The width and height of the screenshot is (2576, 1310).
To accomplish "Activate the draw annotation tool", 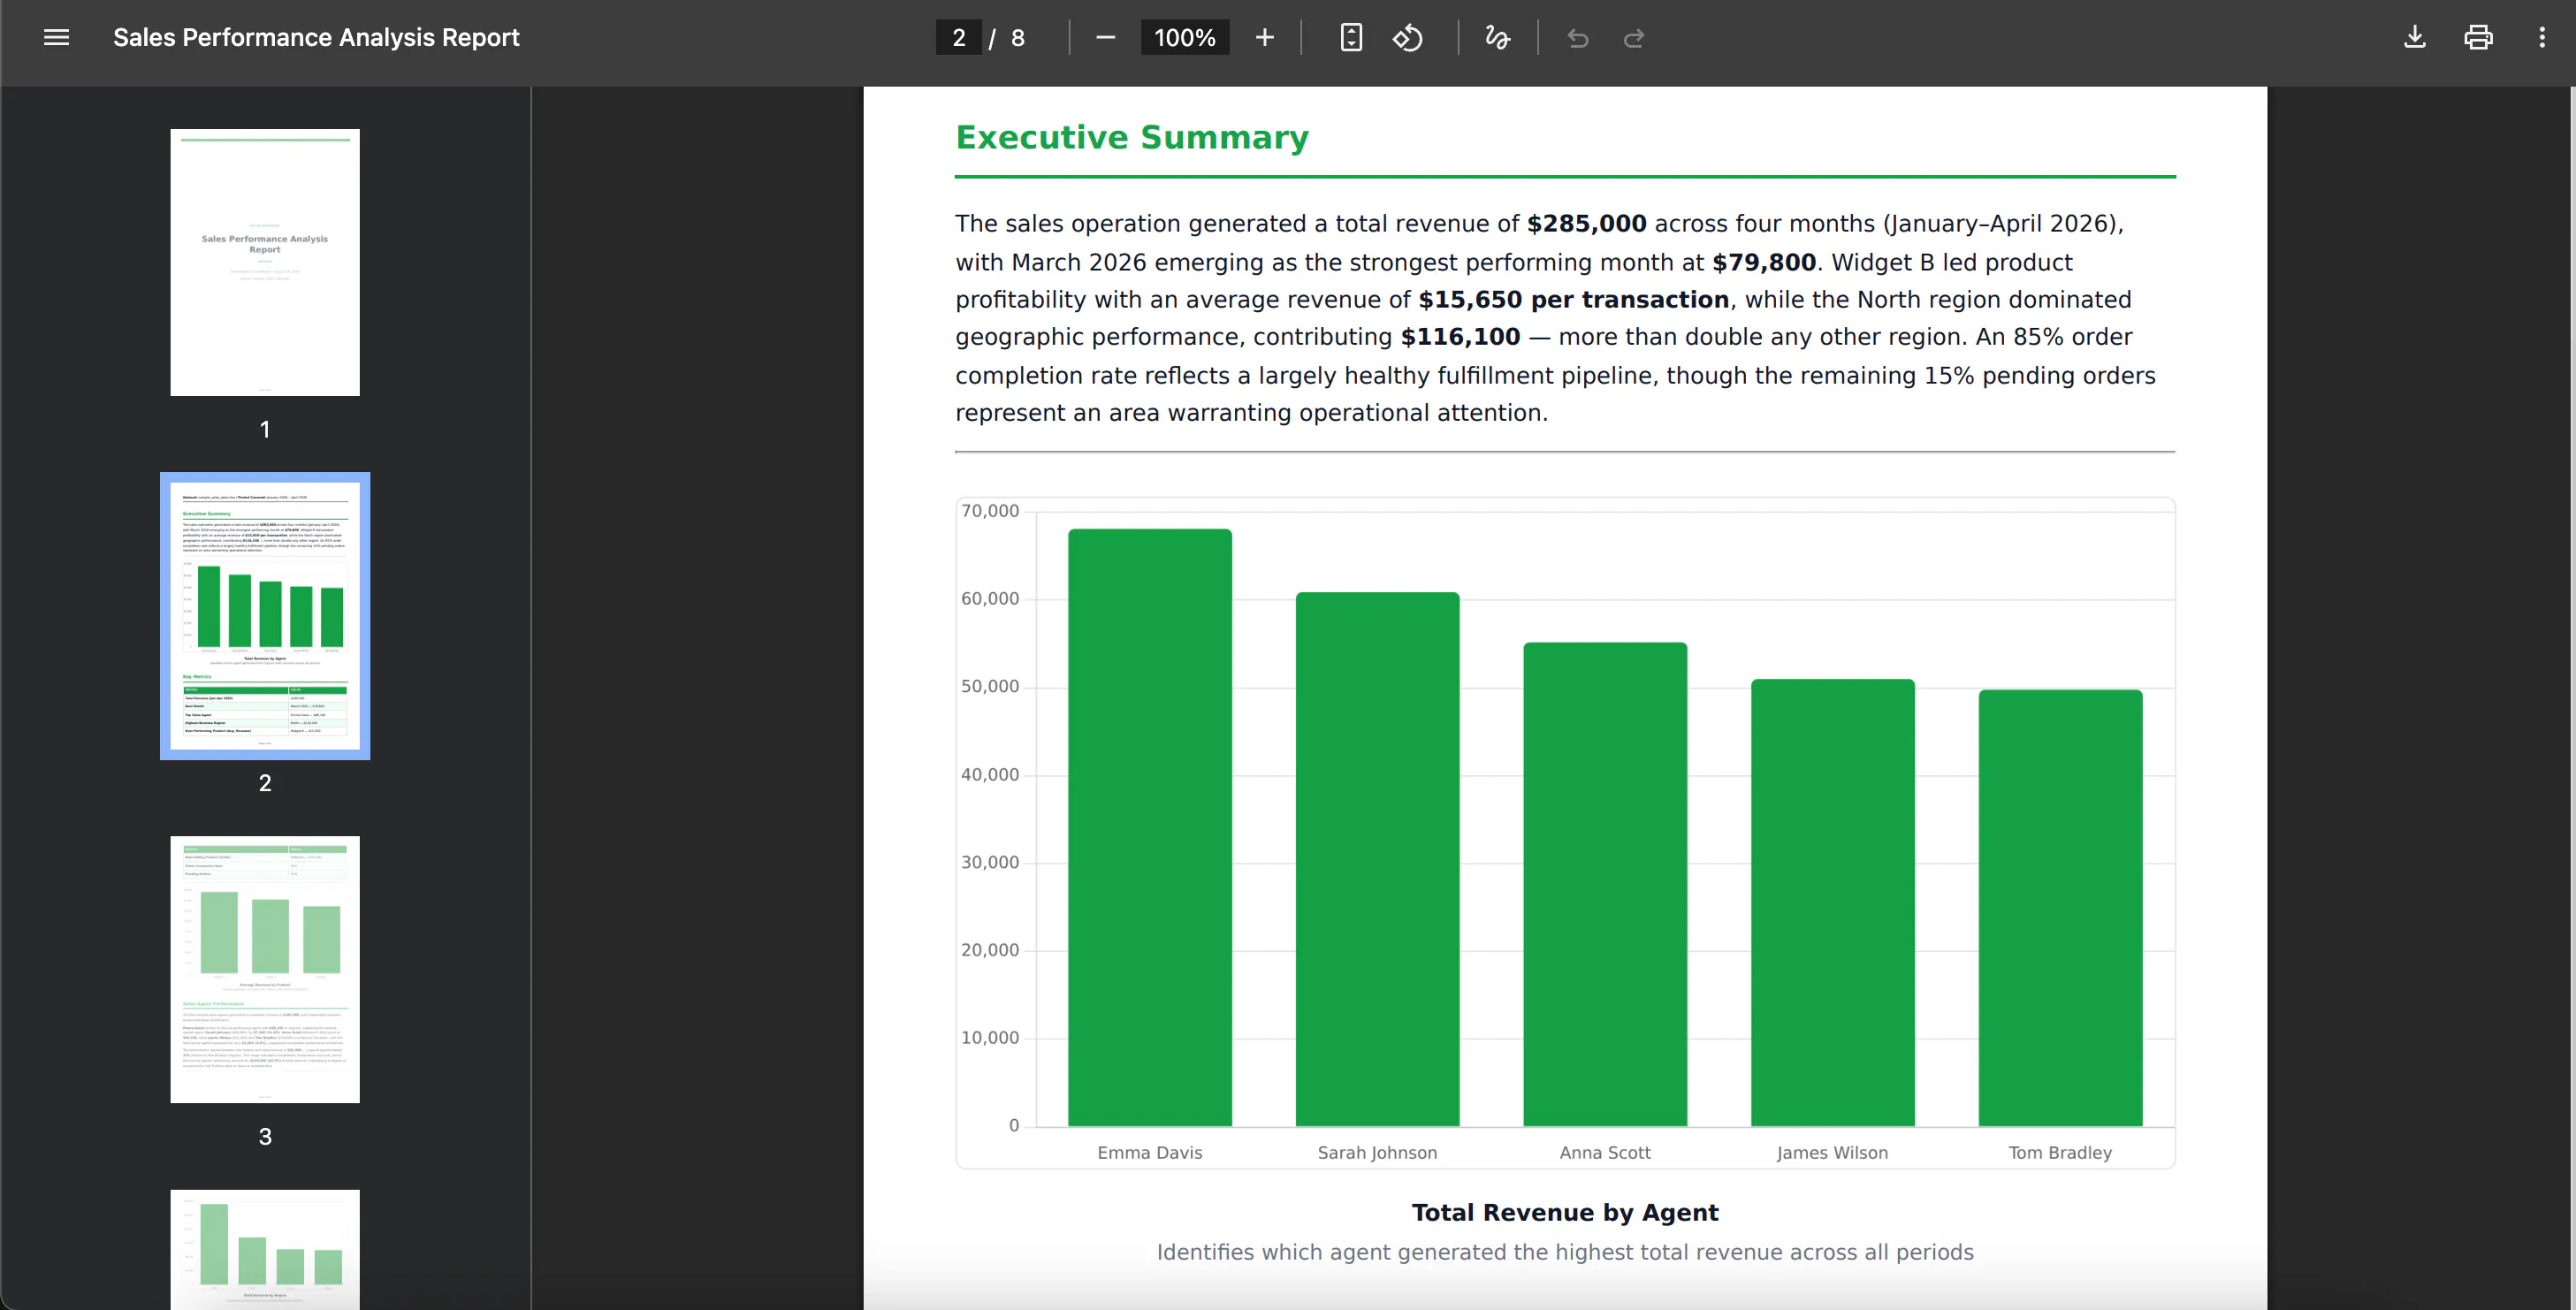I will [x=1497, y=38].
